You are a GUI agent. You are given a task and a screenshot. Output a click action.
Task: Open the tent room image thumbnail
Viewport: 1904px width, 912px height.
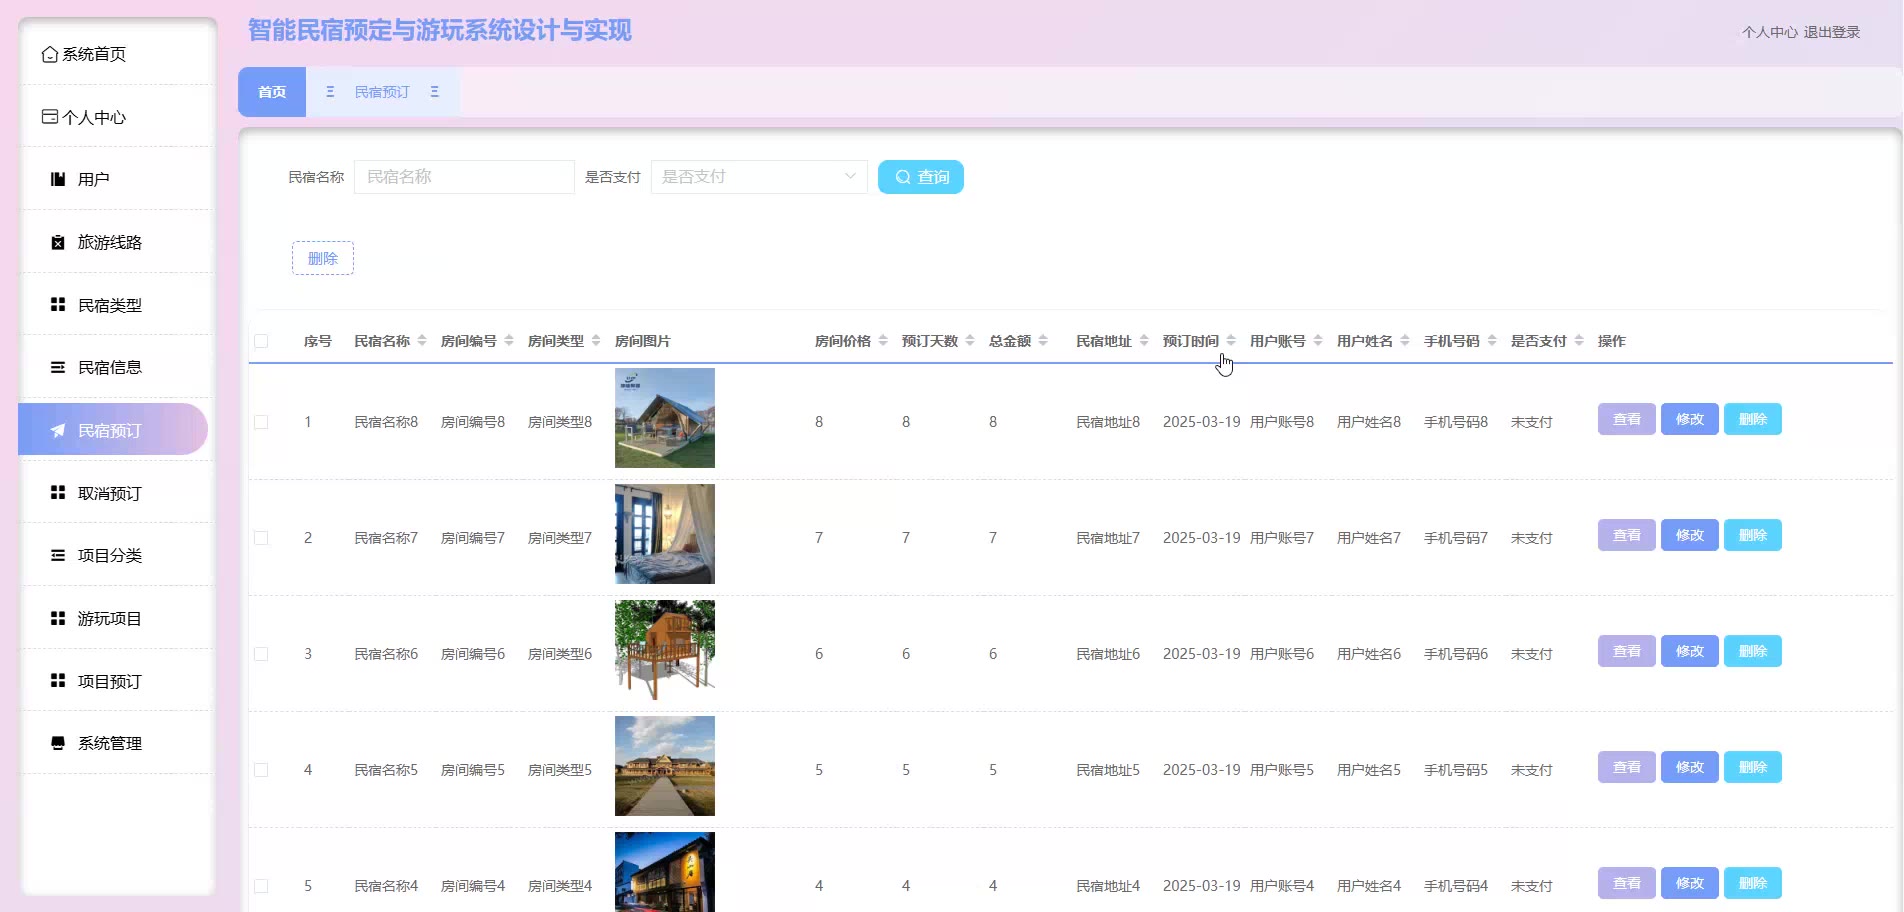point(664,418)
